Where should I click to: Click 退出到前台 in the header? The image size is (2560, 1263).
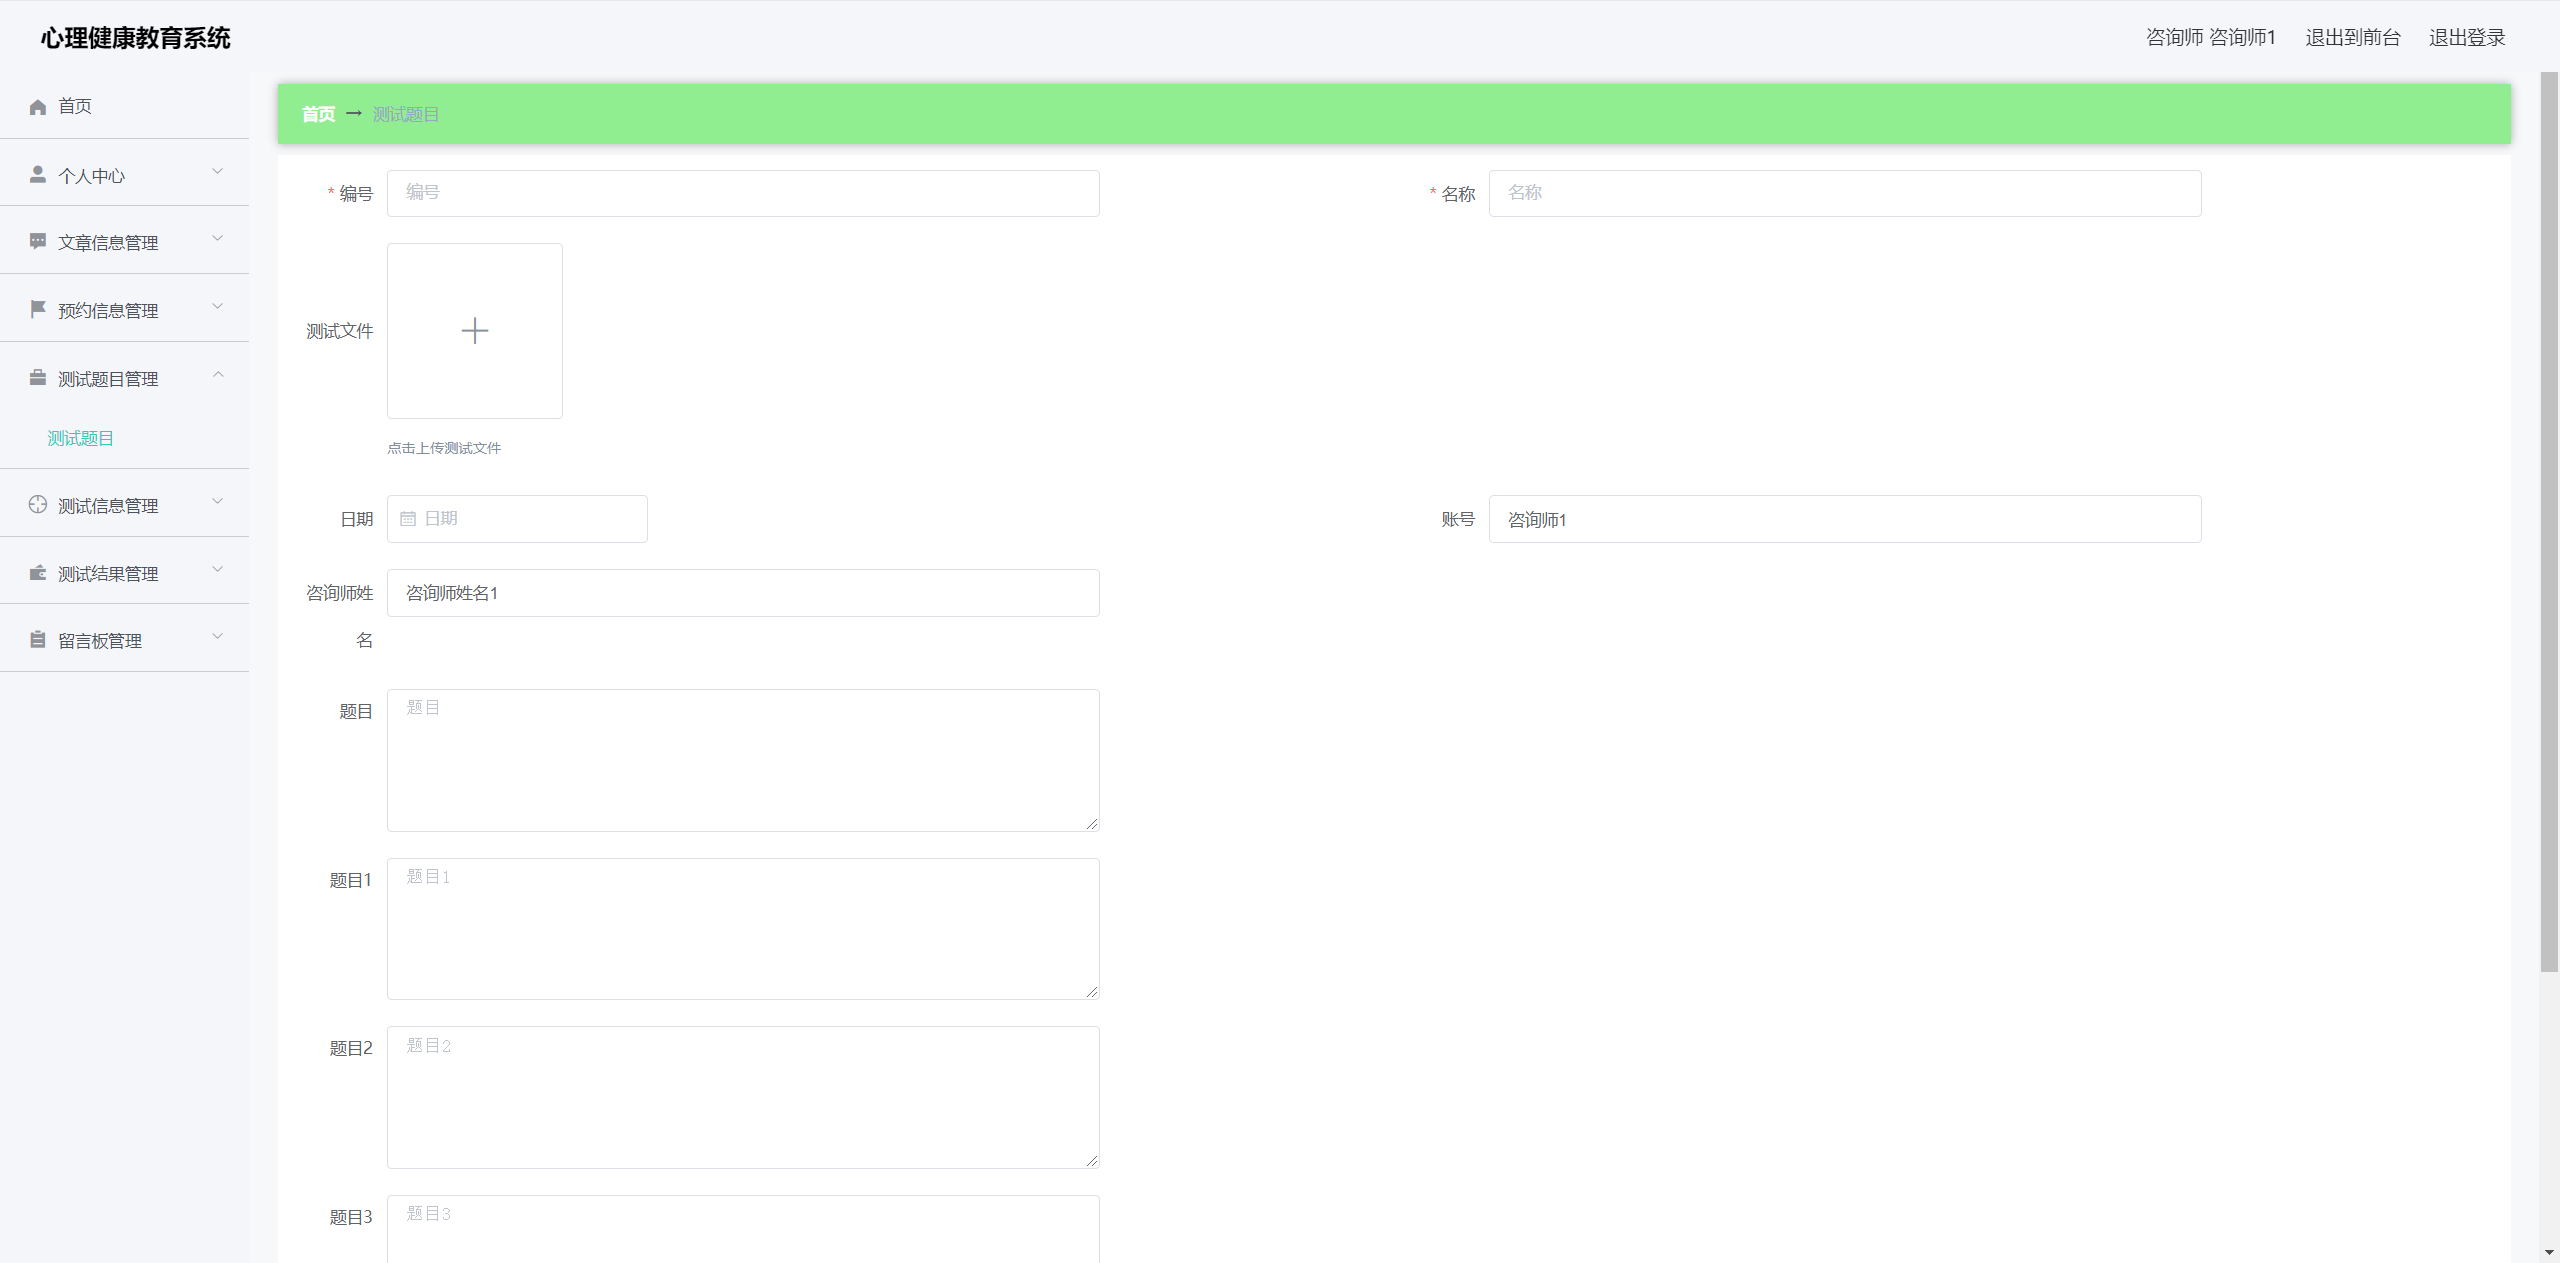[2352, 38]
